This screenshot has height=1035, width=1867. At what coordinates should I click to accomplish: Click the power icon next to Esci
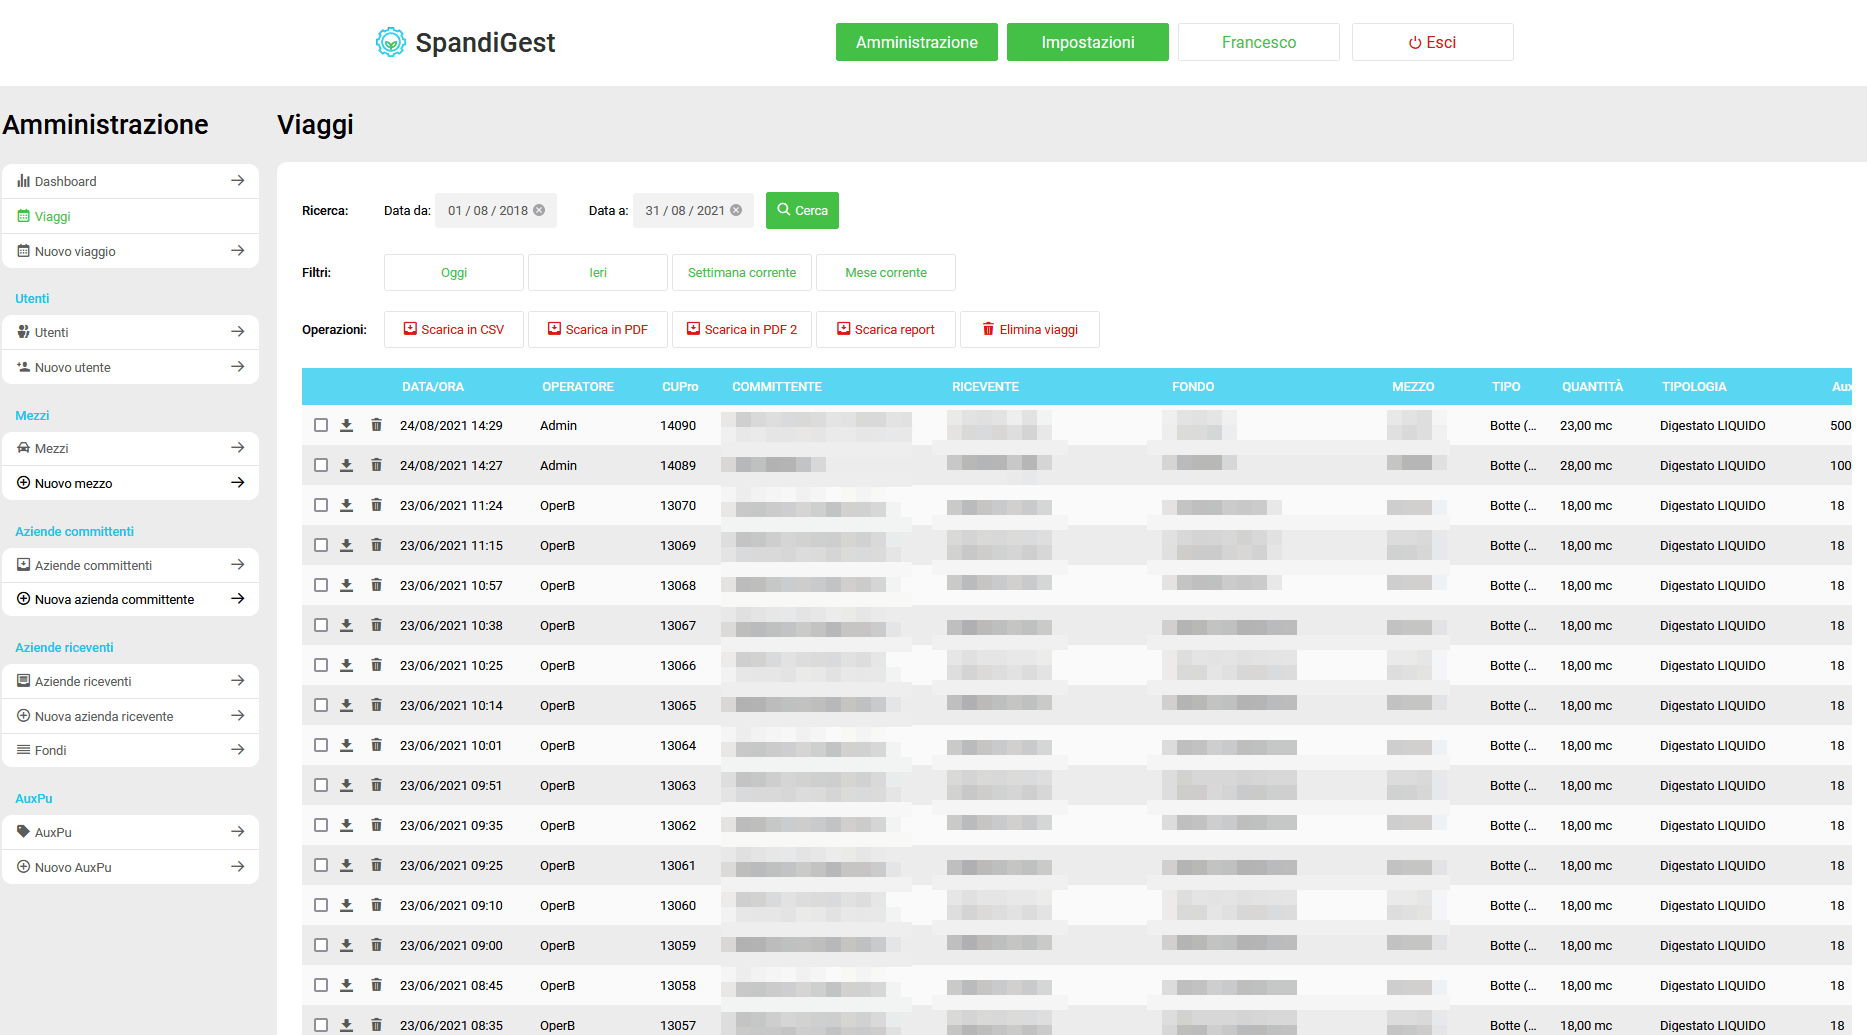1414,42
